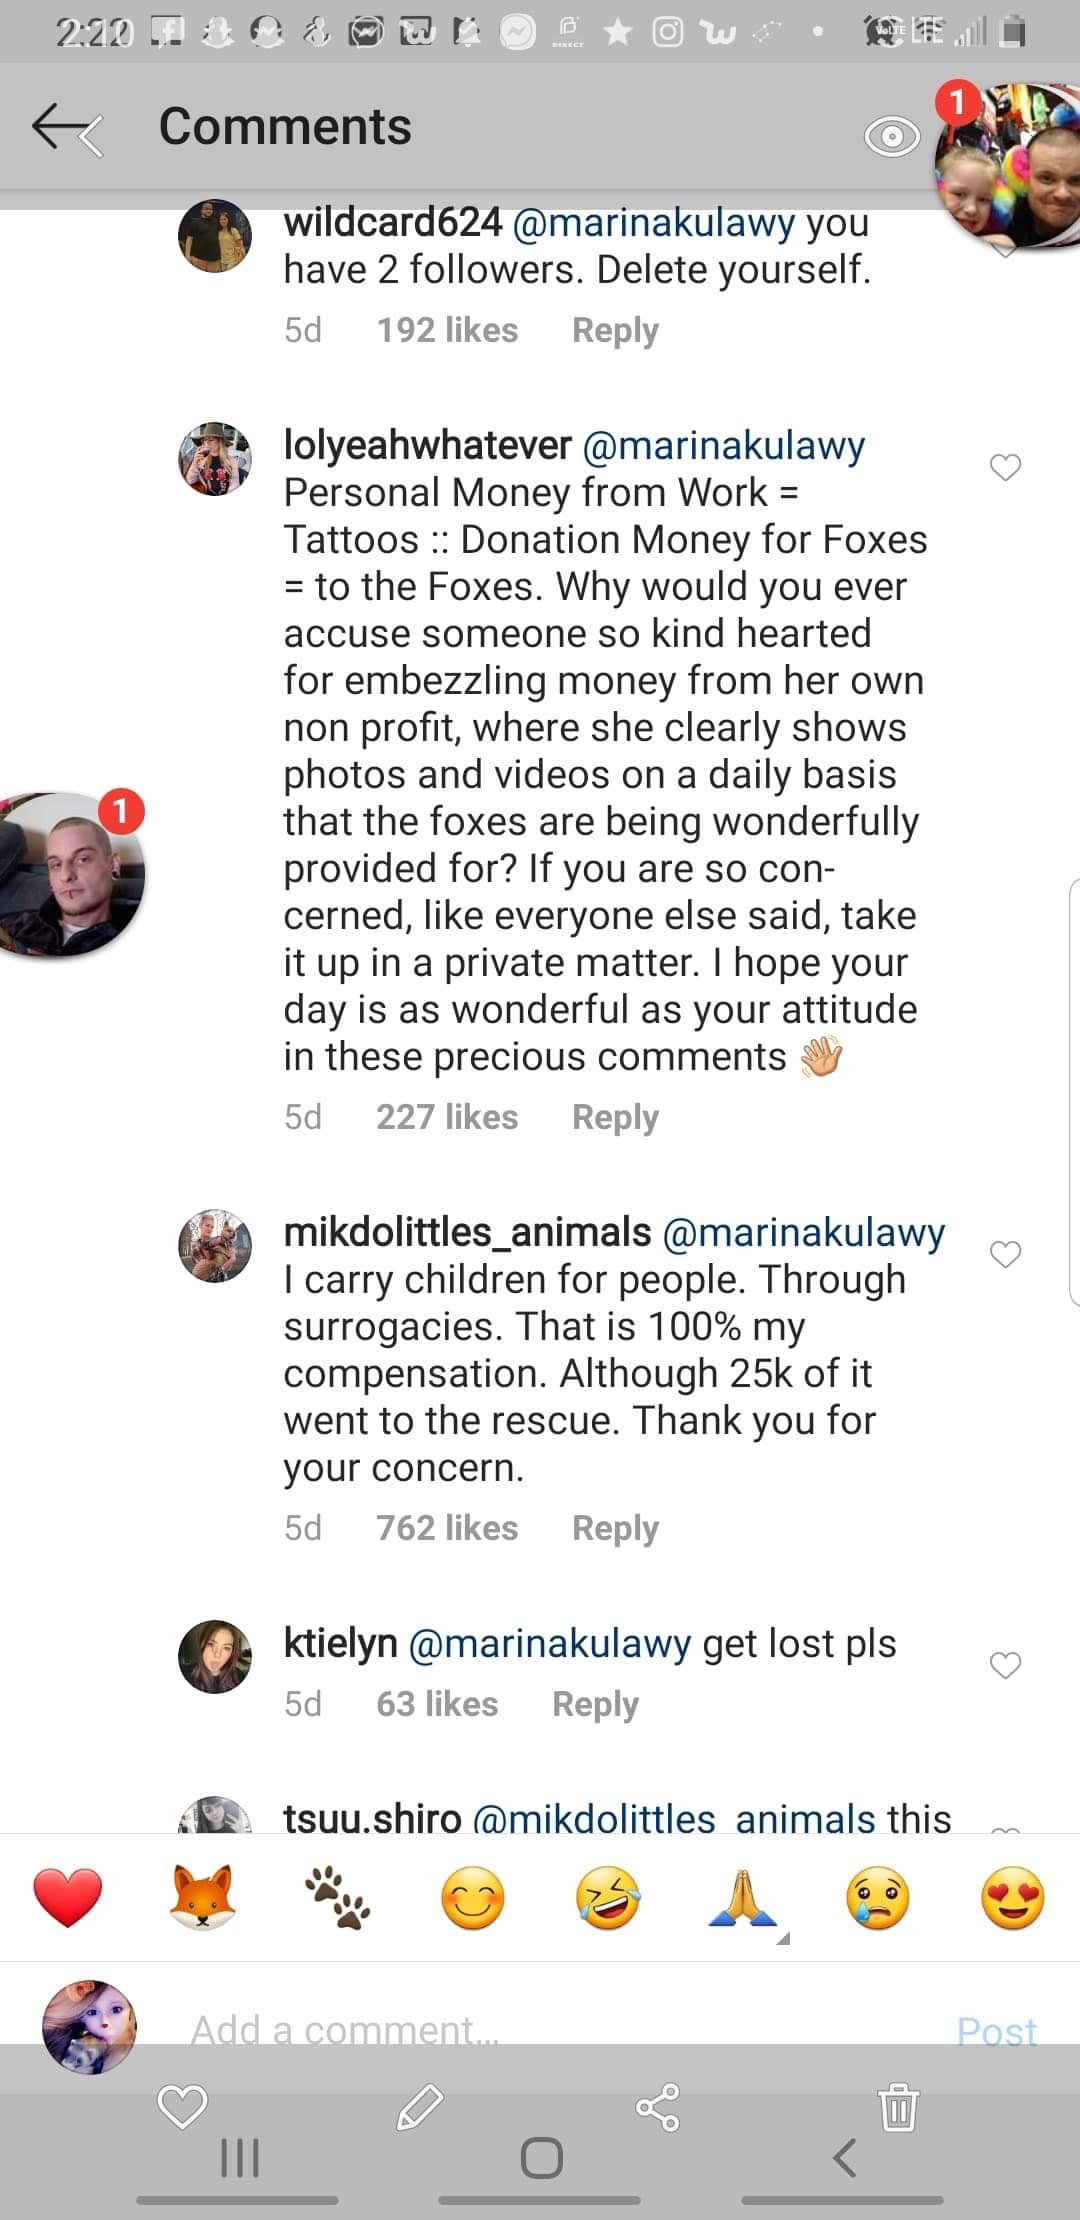This screenshot has height=2220, width=1080.
Task: Insert the praying hands emoji
Action: (743, 1898)
